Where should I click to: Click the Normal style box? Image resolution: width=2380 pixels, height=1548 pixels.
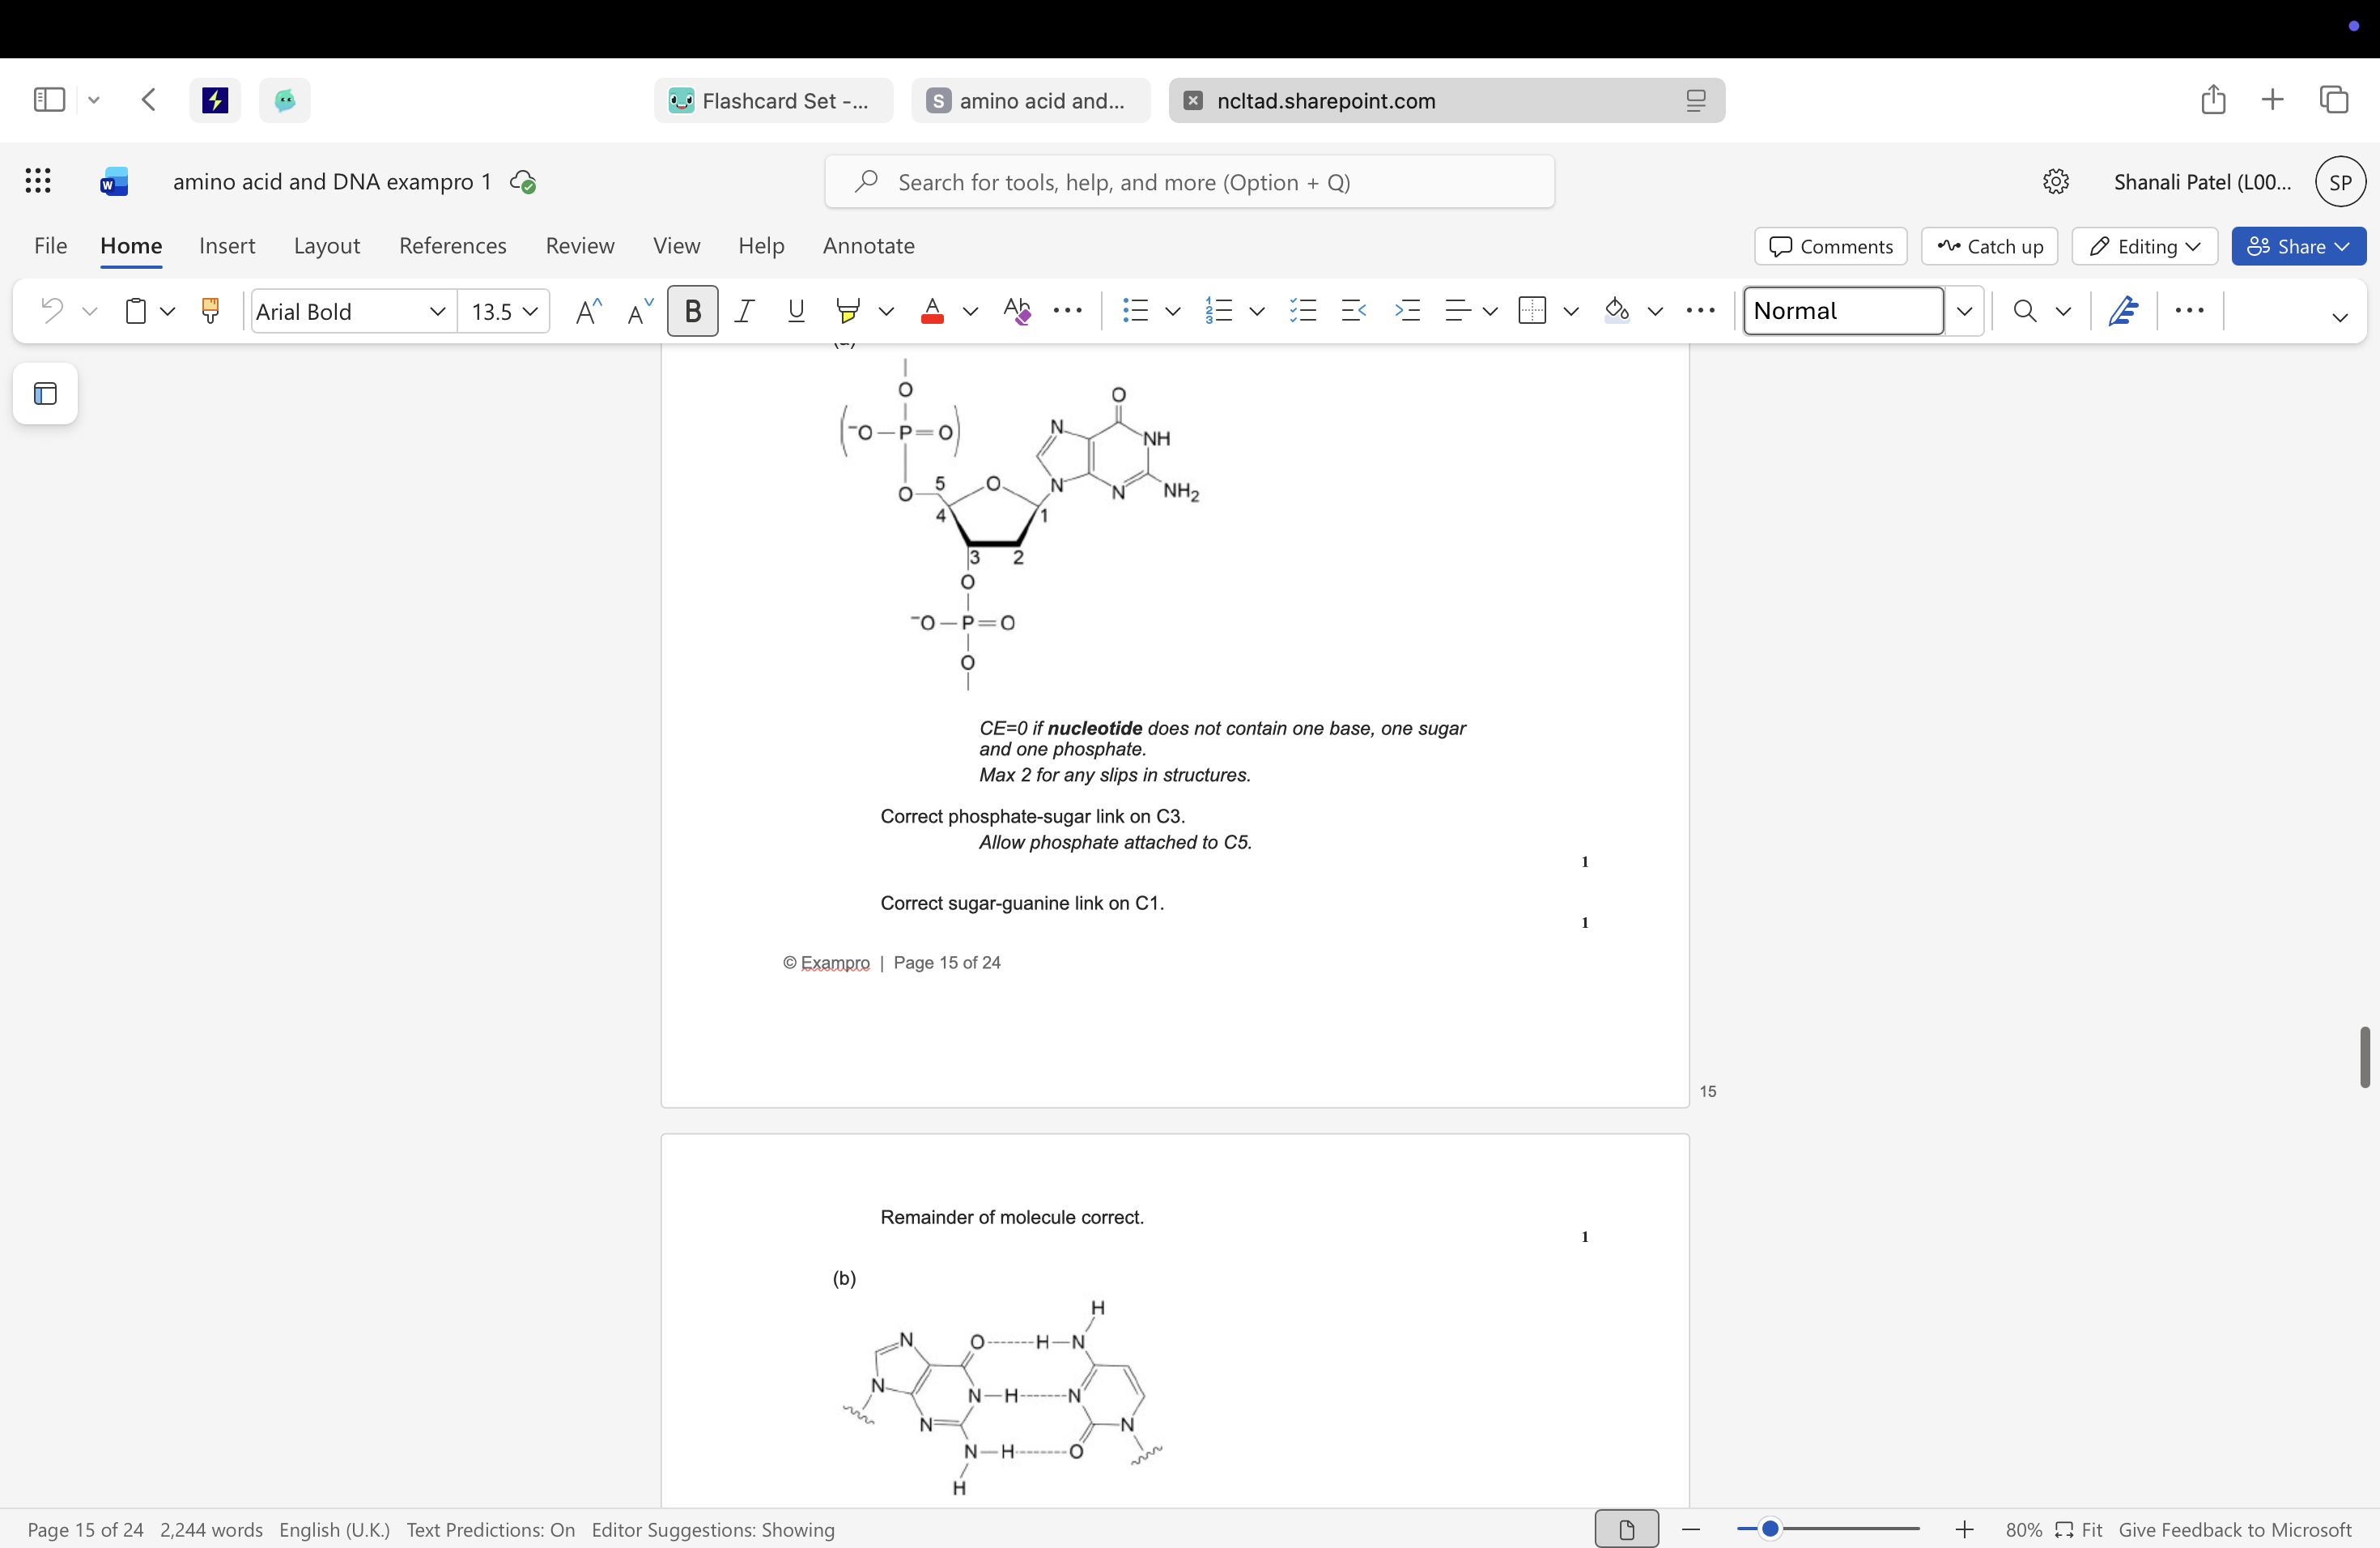coord(1843,311)
